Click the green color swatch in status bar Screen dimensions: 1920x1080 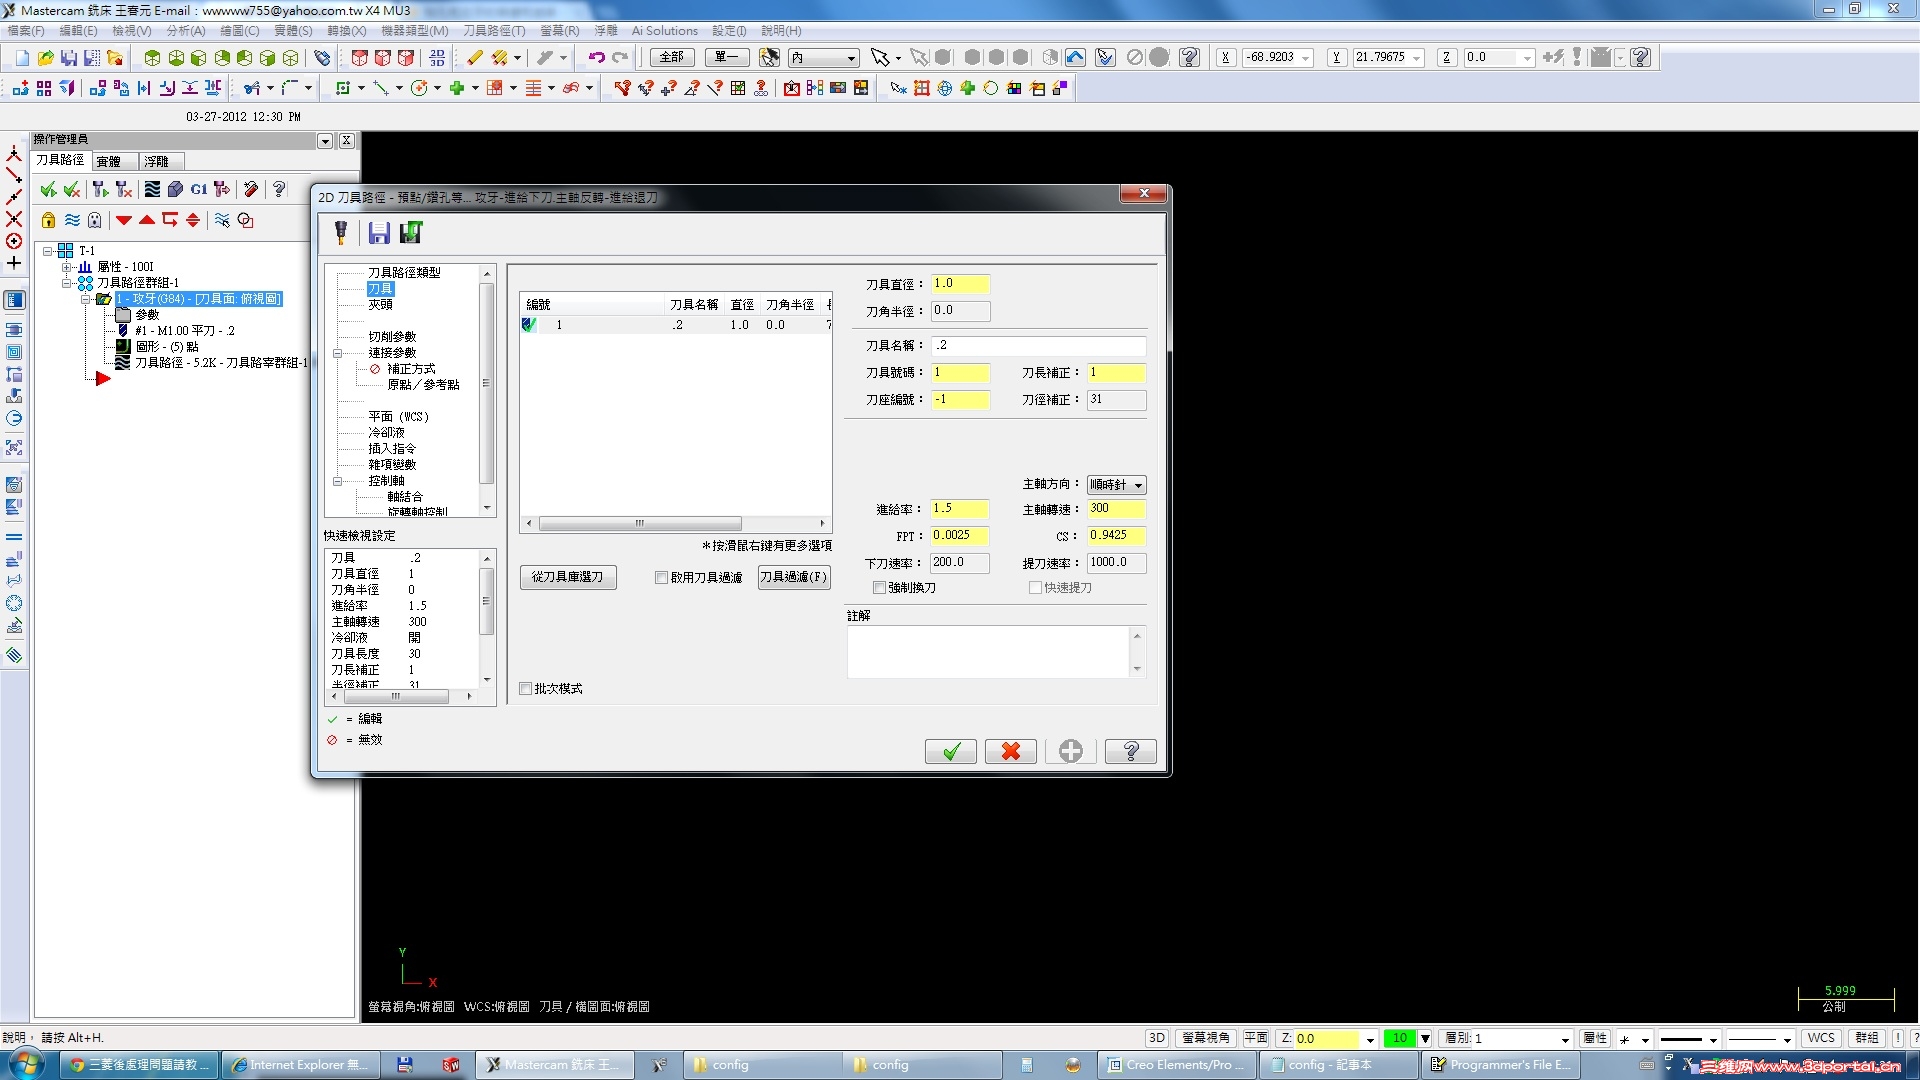point(1399,1038)
